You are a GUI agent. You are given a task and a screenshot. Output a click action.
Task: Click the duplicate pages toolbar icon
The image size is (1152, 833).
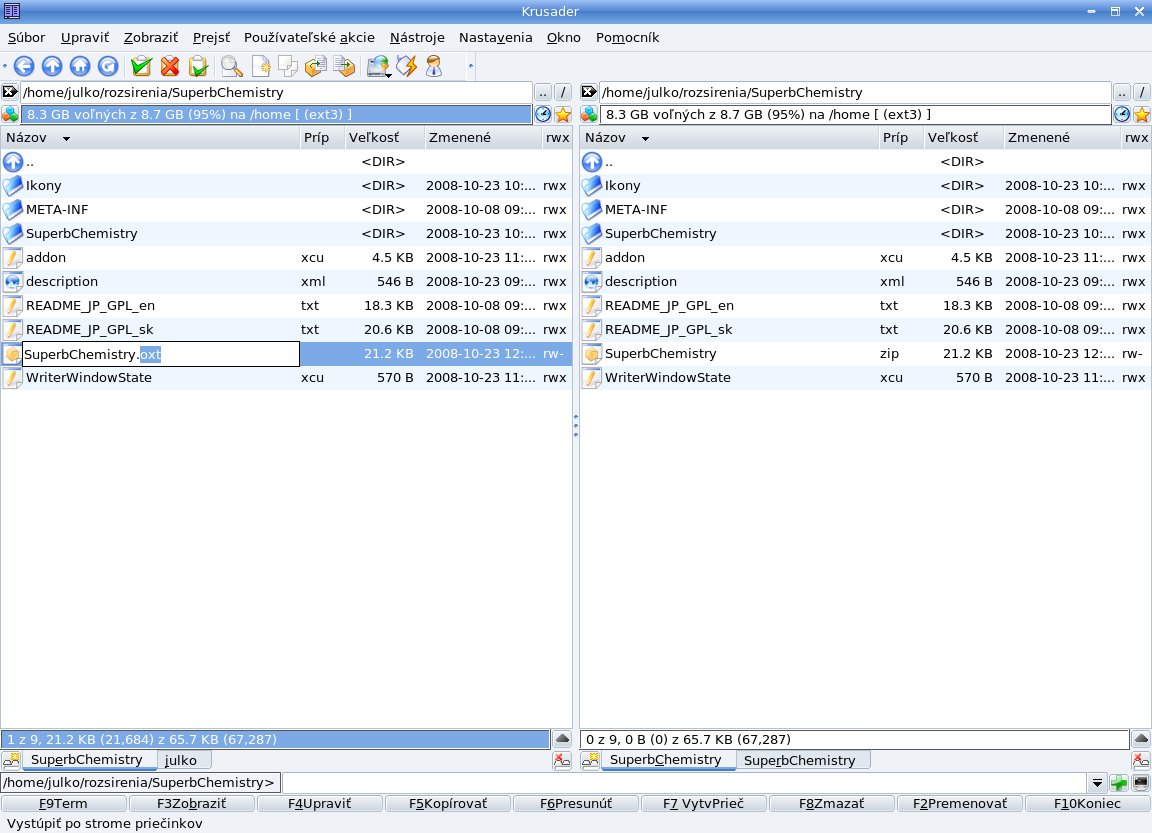(288, 66)
